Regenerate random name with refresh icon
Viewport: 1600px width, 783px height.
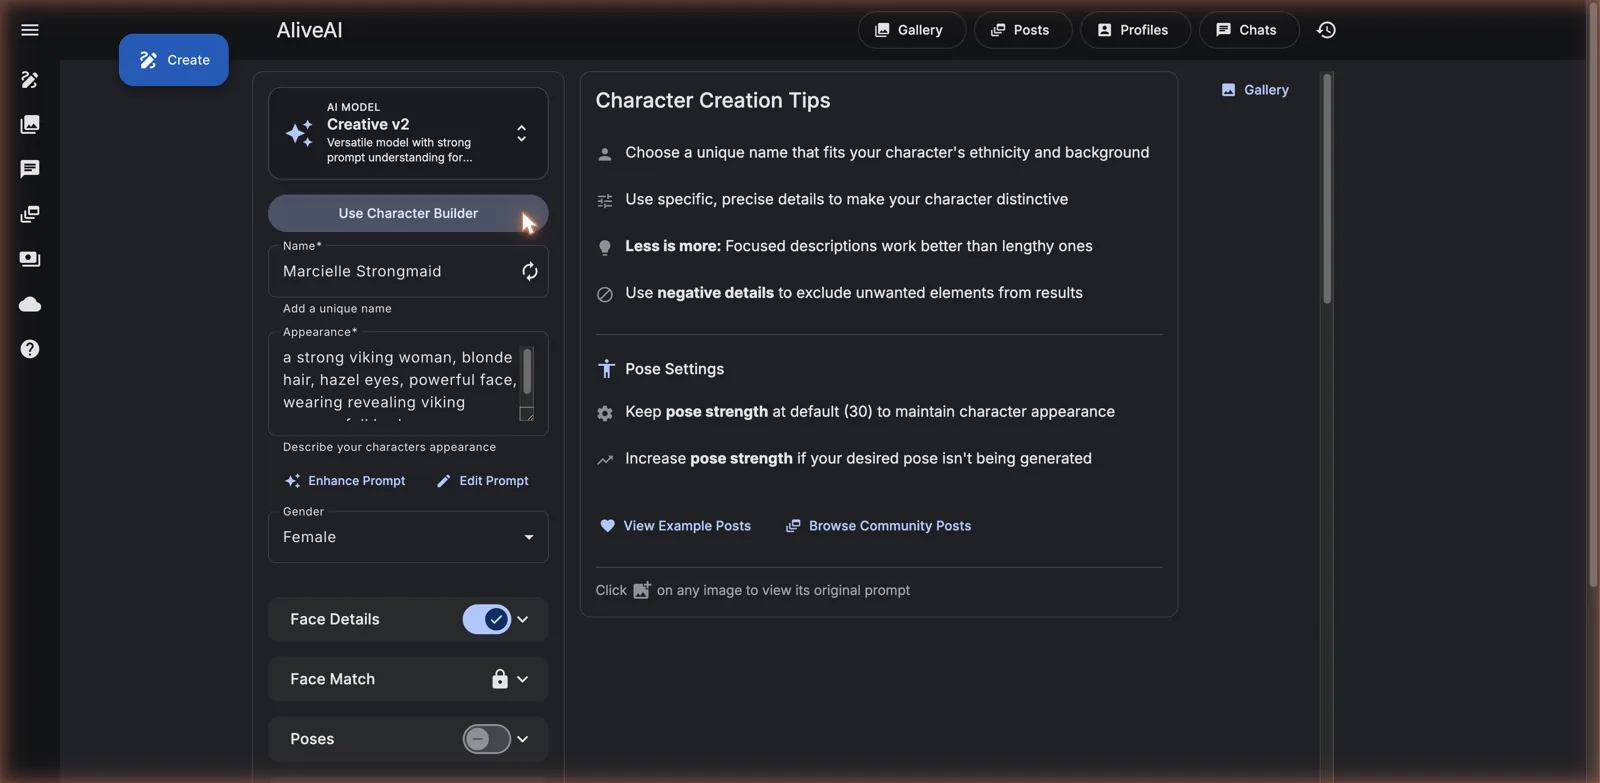[529, 271]
